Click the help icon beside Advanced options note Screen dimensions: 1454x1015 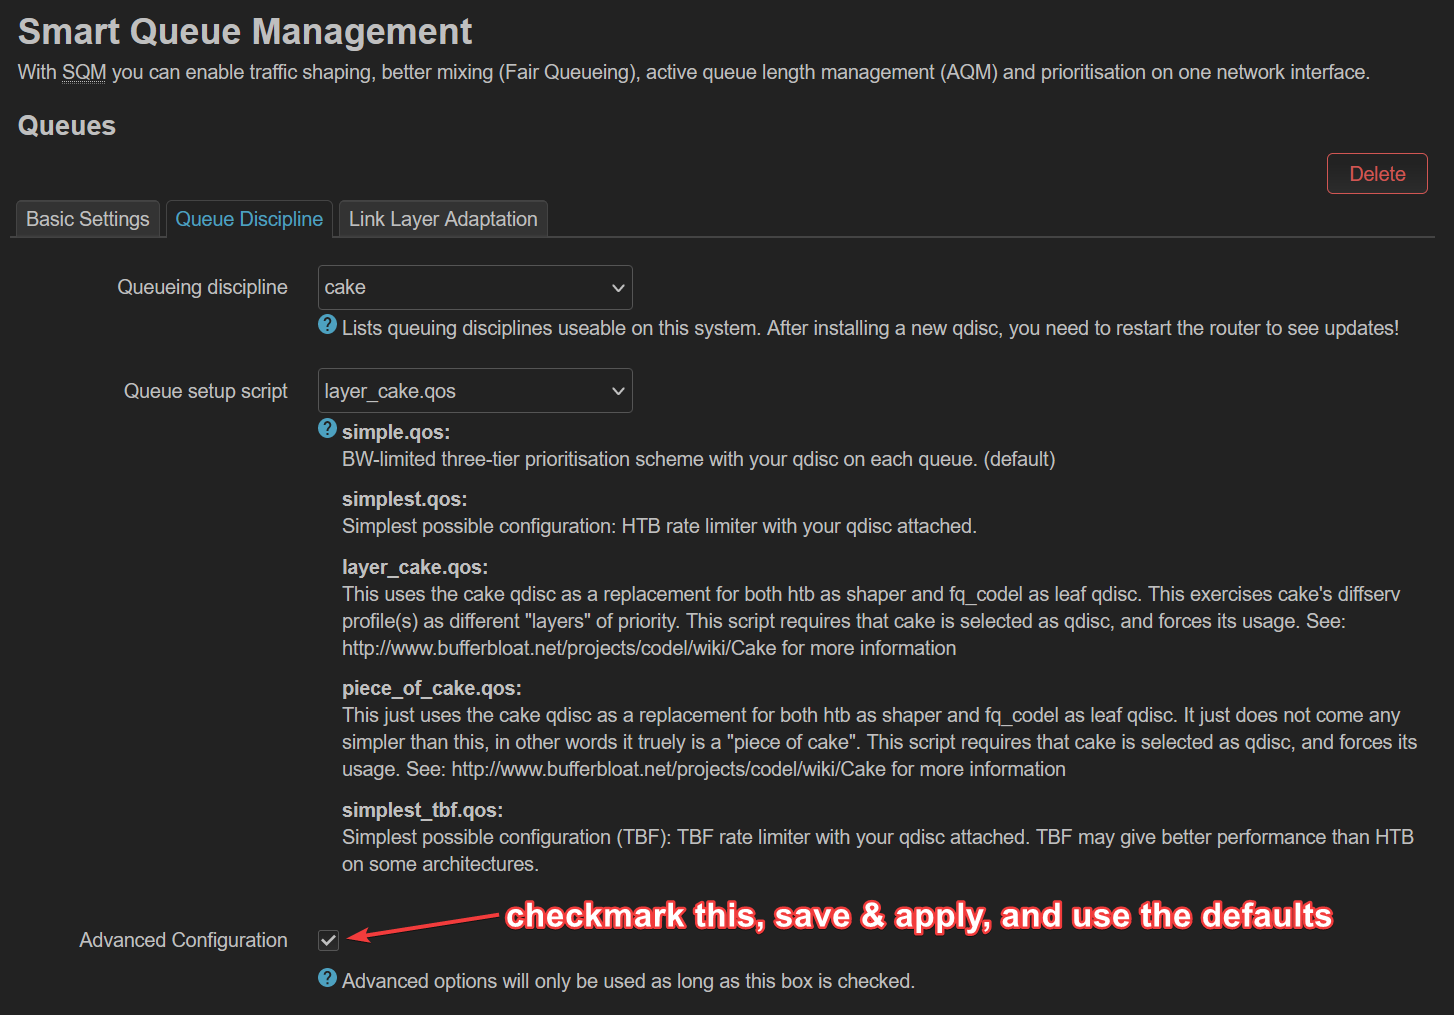(327, 978)
